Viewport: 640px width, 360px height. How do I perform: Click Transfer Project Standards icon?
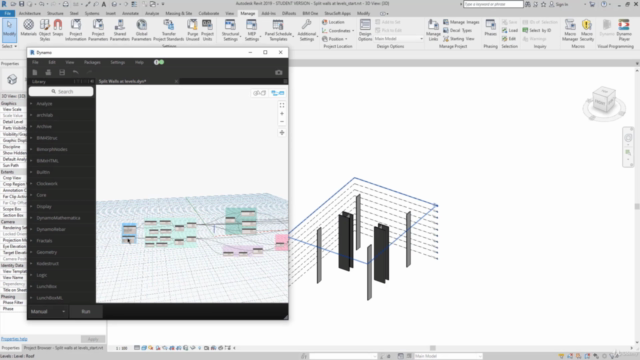click(169, 30)
